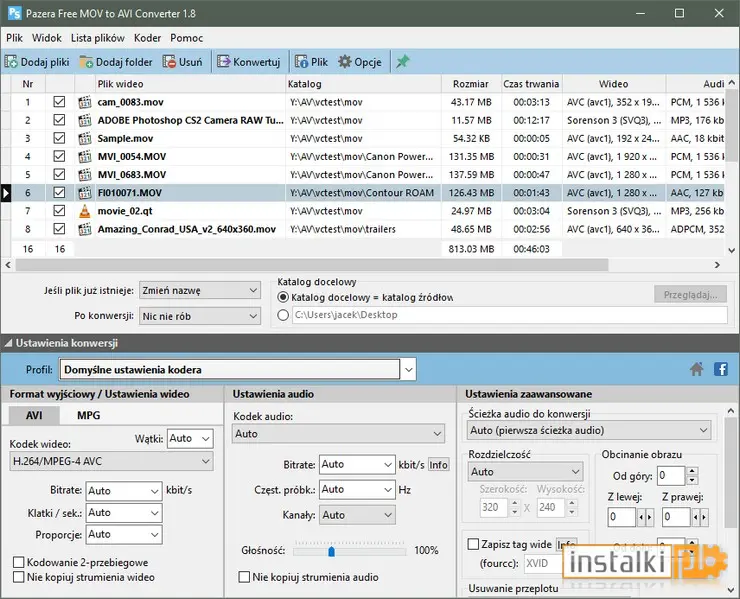
Task: Click the film icon of Amazing_Conrad_USA file
Action: [84, 229]
